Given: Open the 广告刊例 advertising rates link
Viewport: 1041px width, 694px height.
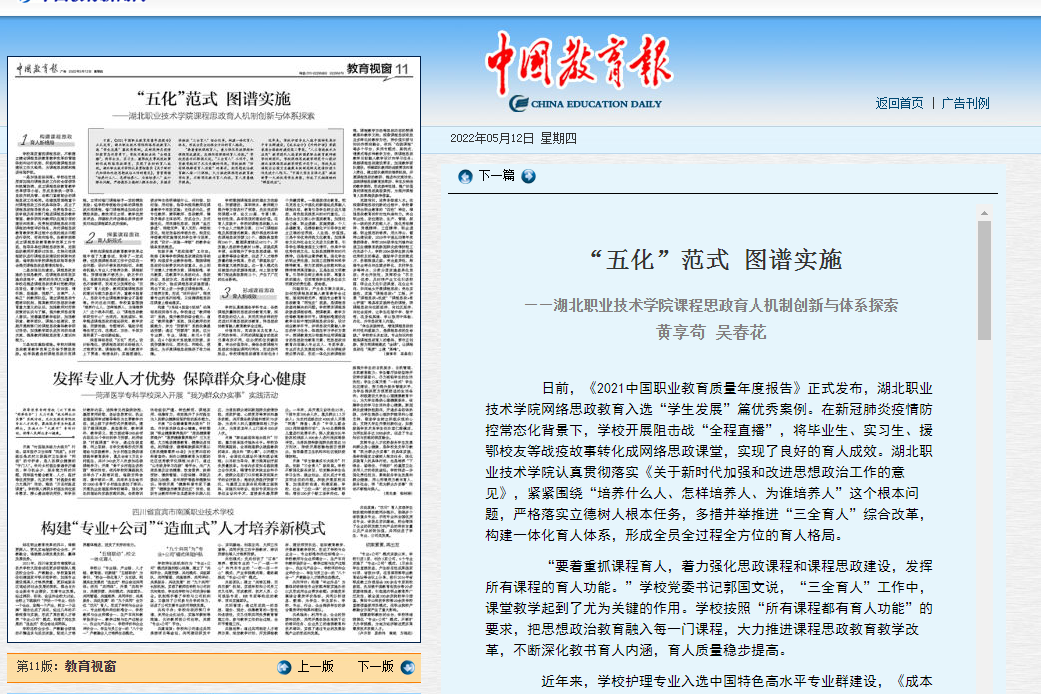Looking at the screenshot, I should click(965, 103).
